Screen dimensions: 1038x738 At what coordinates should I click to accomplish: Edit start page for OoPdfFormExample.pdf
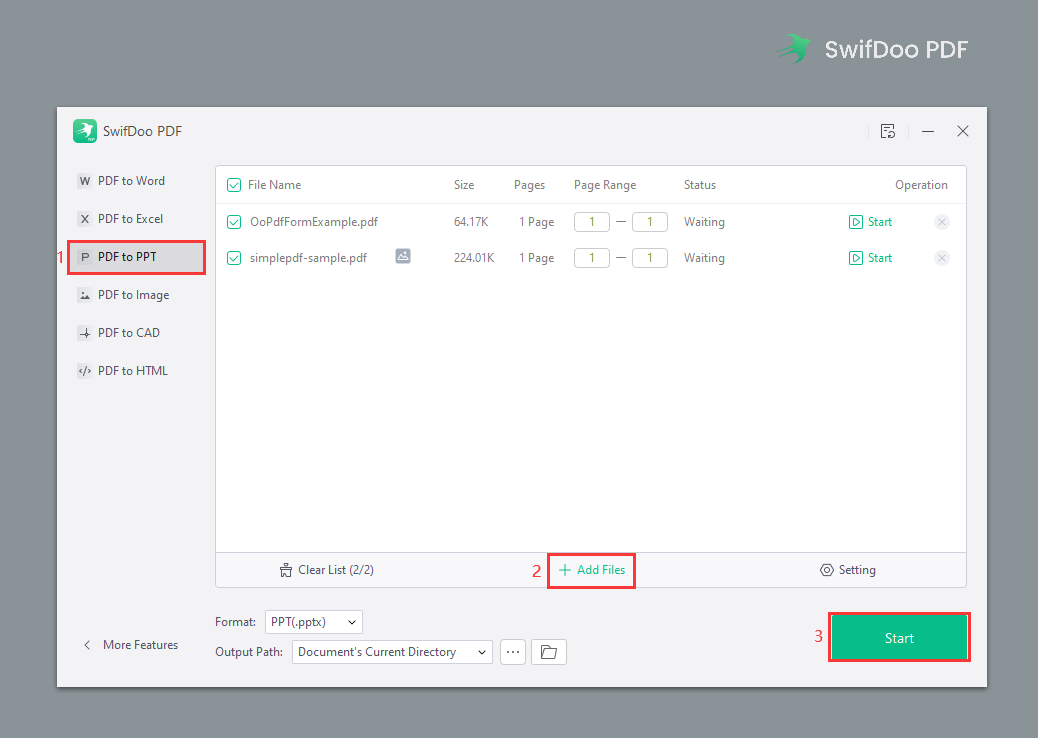click(592, 222)
